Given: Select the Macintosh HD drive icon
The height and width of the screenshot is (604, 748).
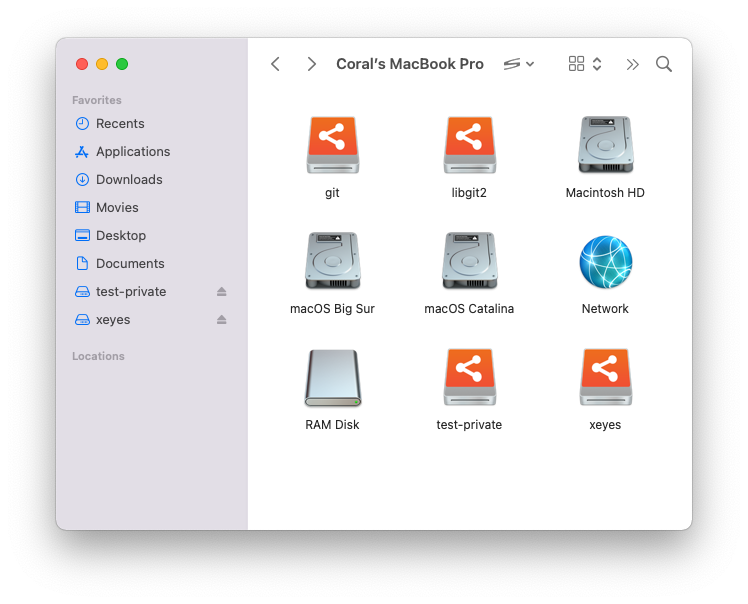Looking at the screenshot, I should [605, 145].
